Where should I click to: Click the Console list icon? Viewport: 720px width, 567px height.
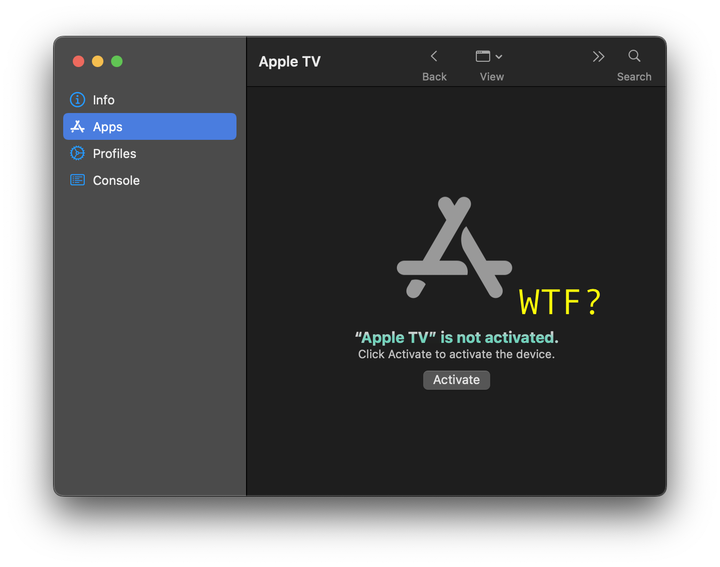(x=77, y=180)
